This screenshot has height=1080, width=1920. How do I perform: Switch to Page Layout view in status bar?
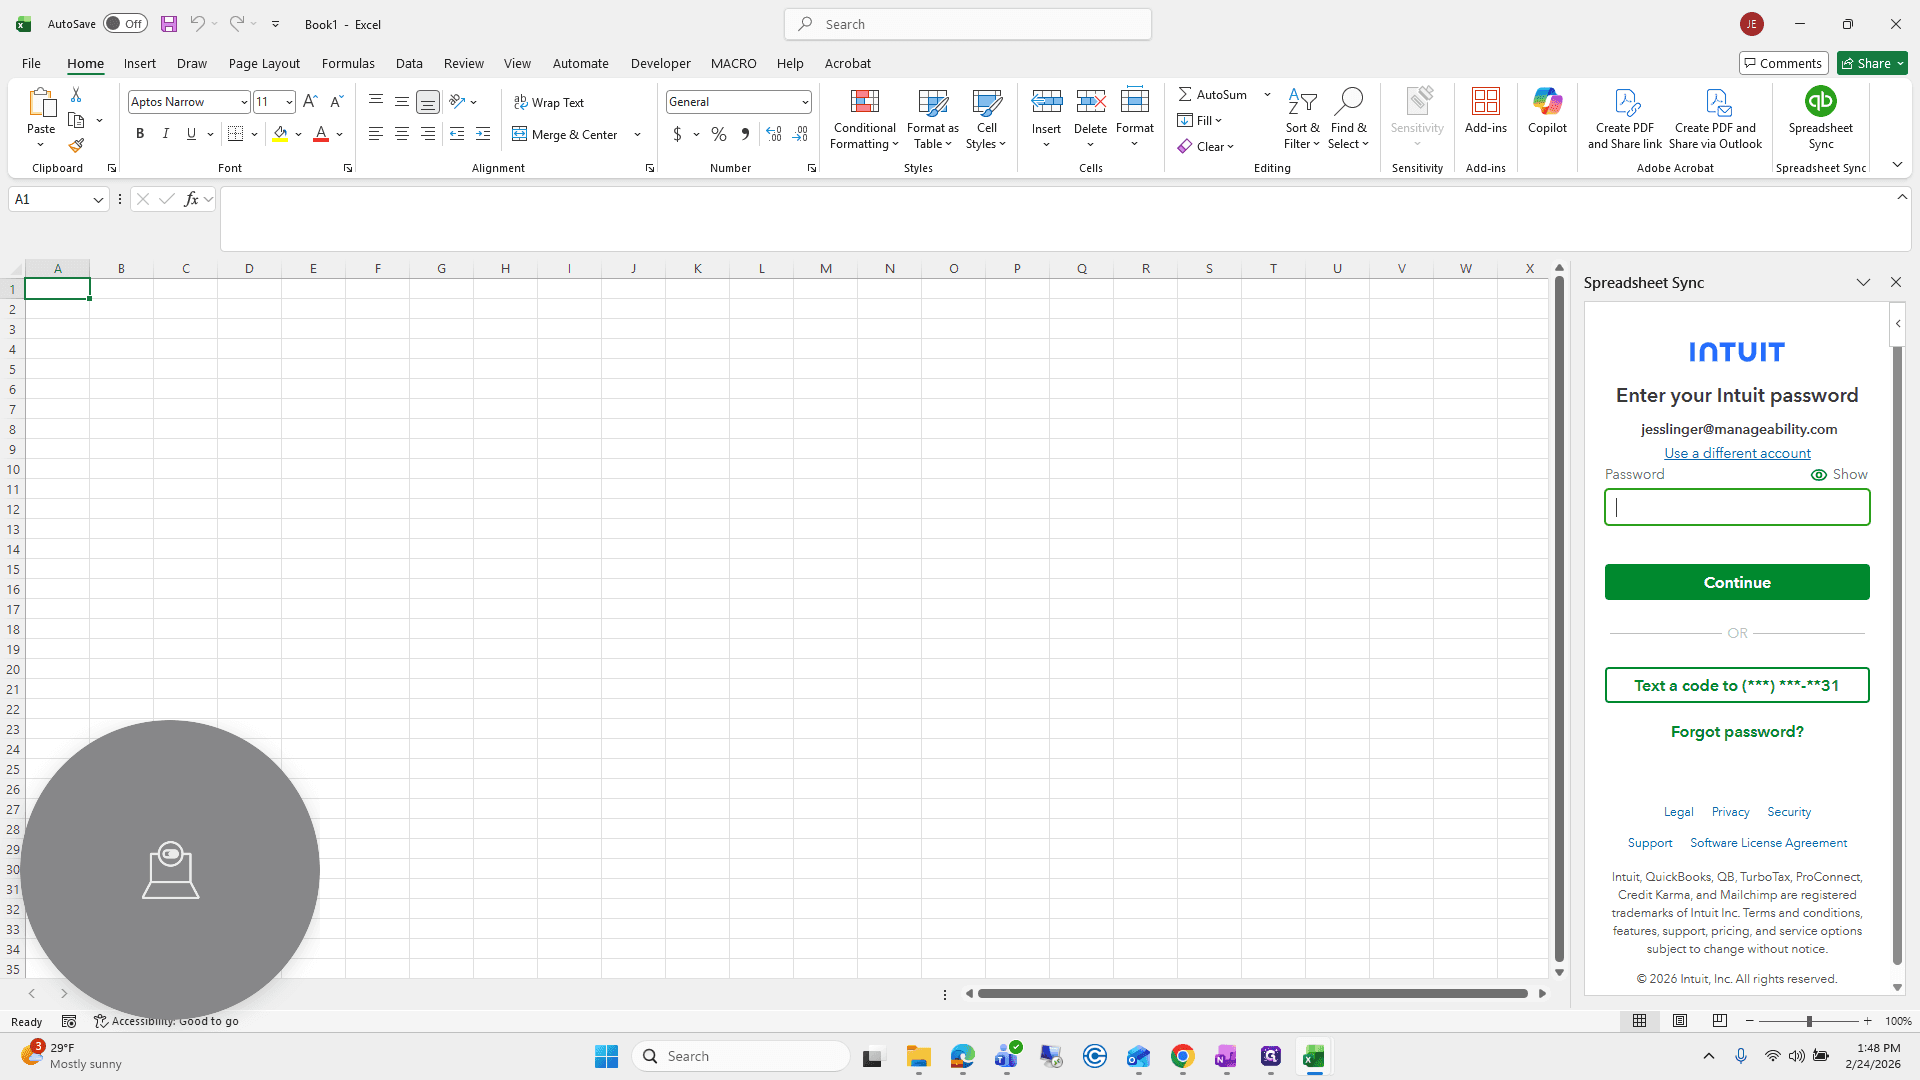(1680, 1021)
